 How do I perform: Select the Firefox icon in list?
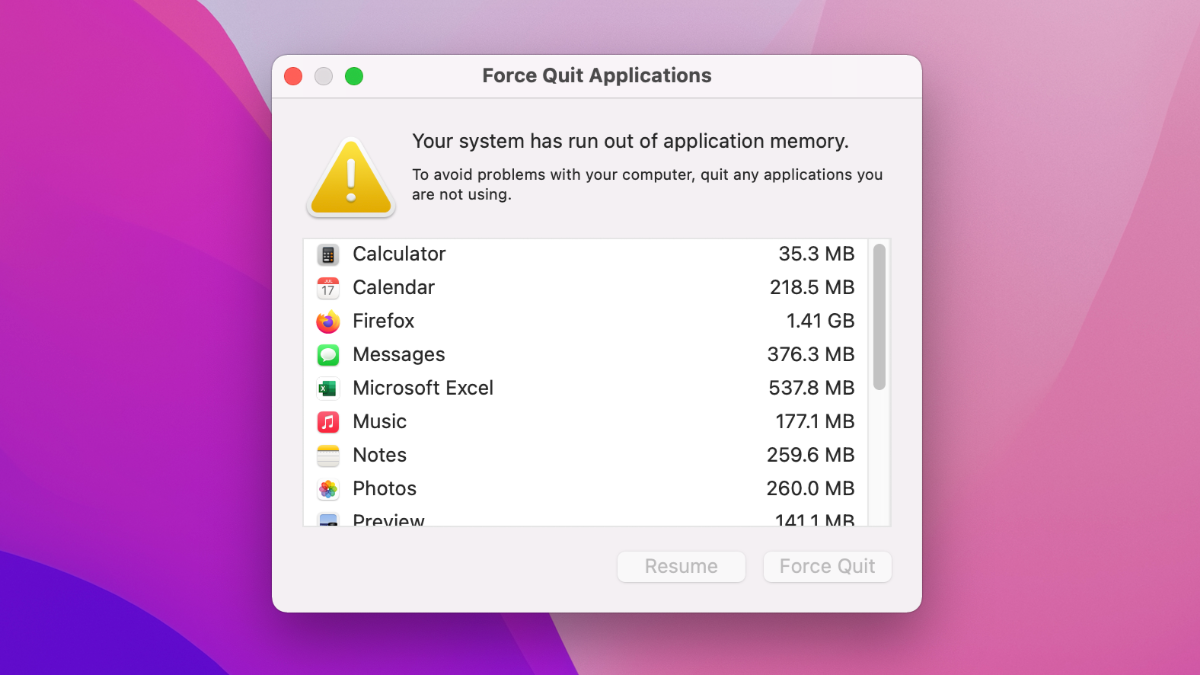click(x=328, y=322)
